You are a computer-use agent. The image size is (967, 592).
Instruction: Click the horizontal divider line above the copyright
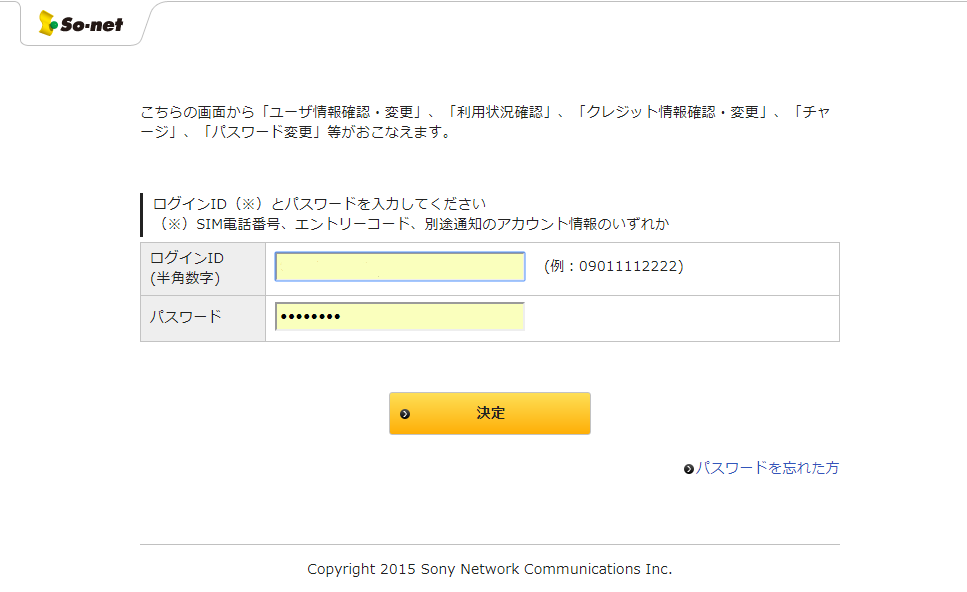point(490,545)
